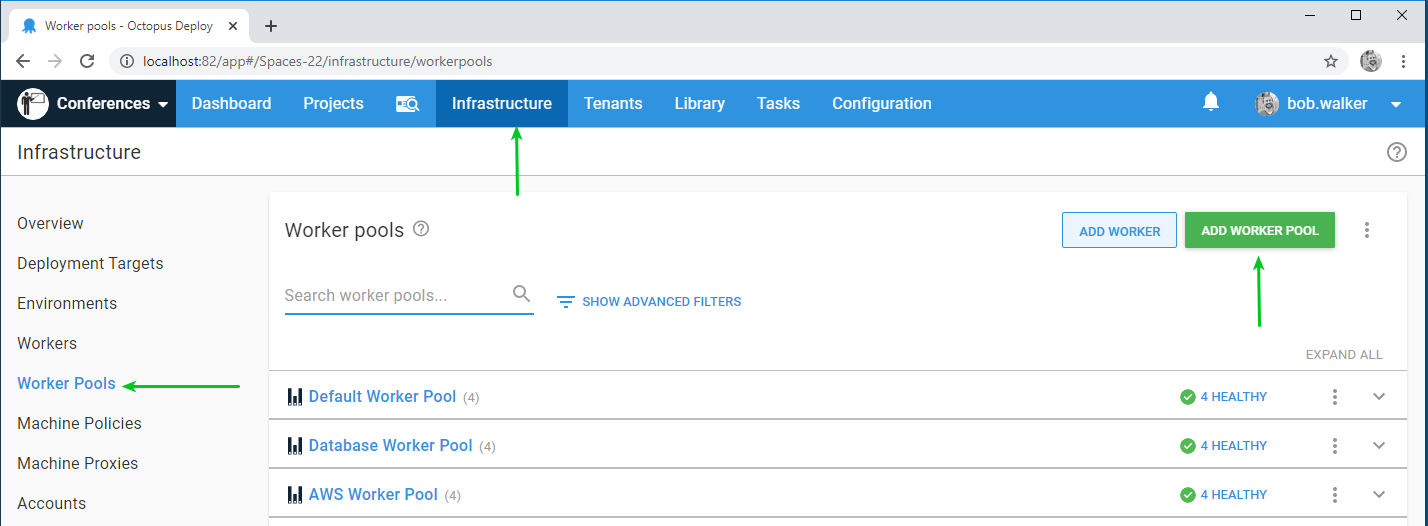Bookmark this page with star icon

coord(1331,61)
